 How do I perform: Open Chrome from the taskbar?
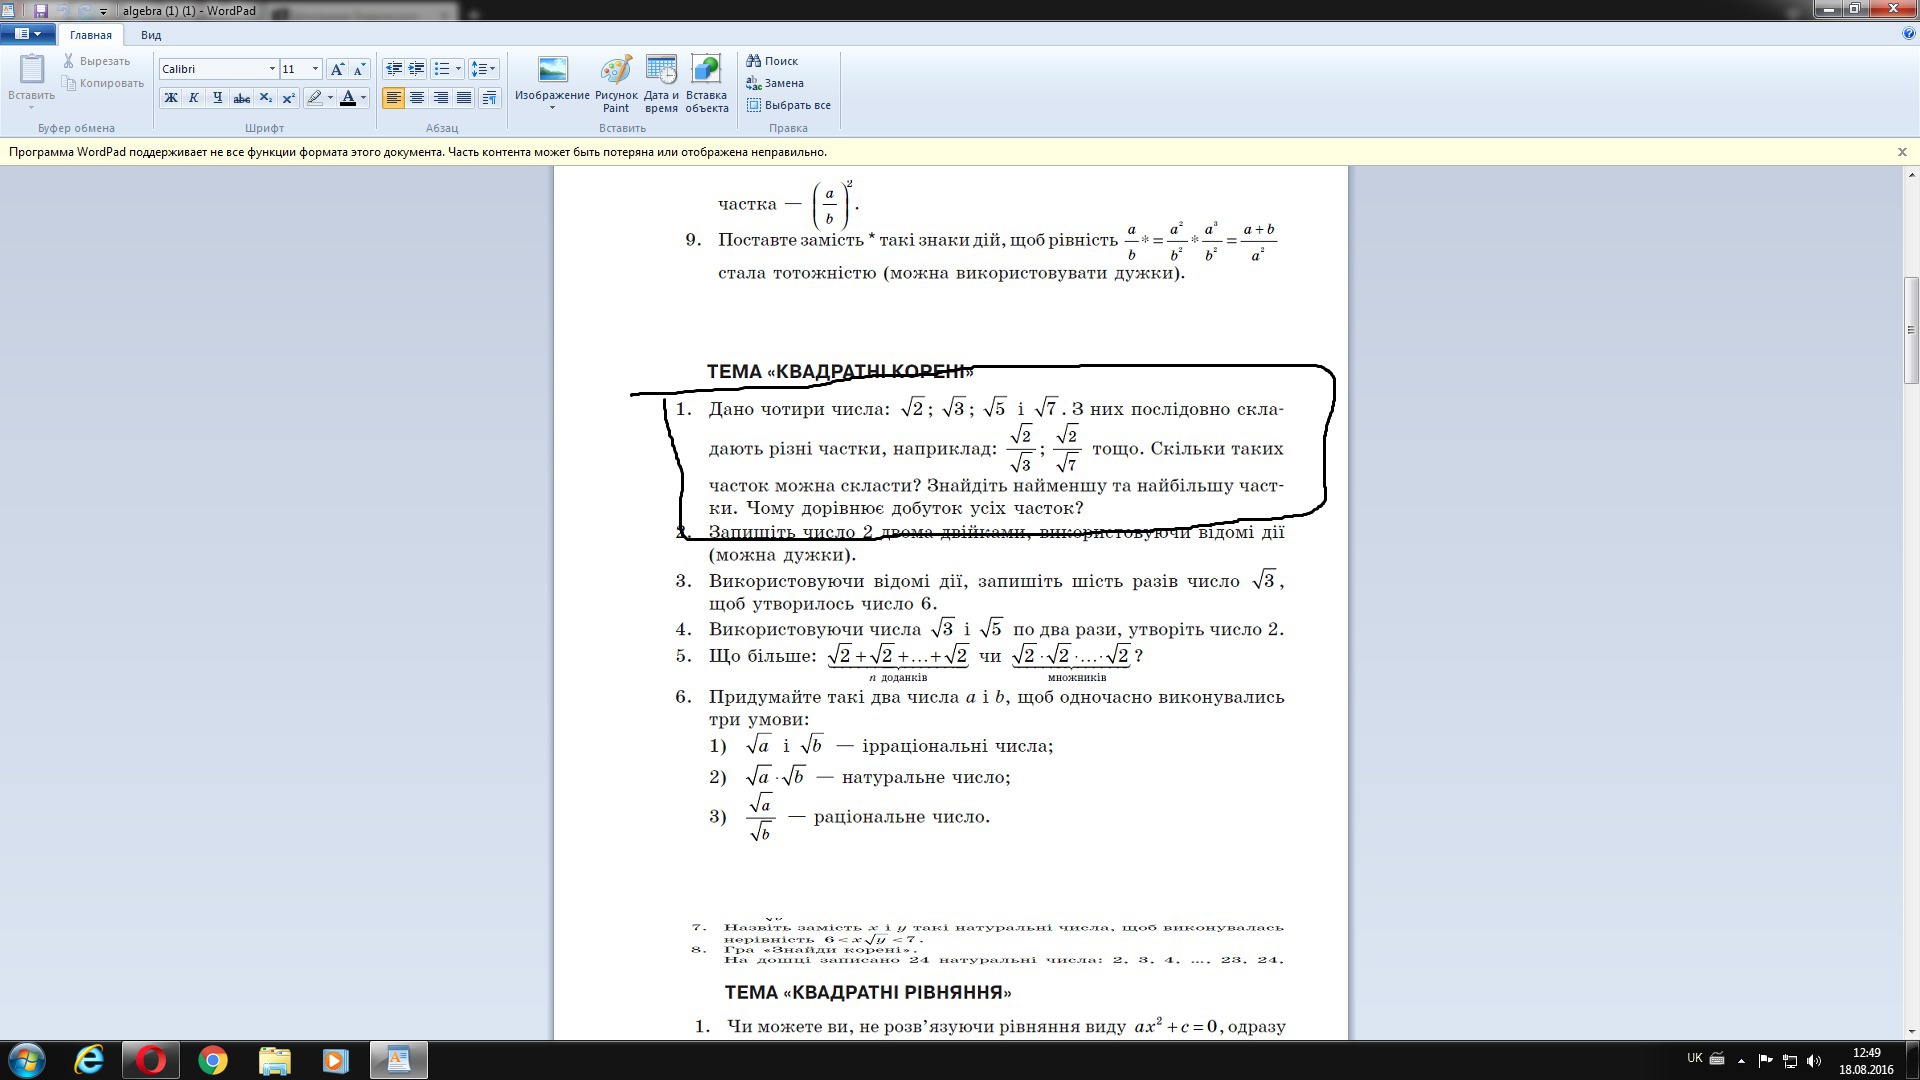[212, 1060]
